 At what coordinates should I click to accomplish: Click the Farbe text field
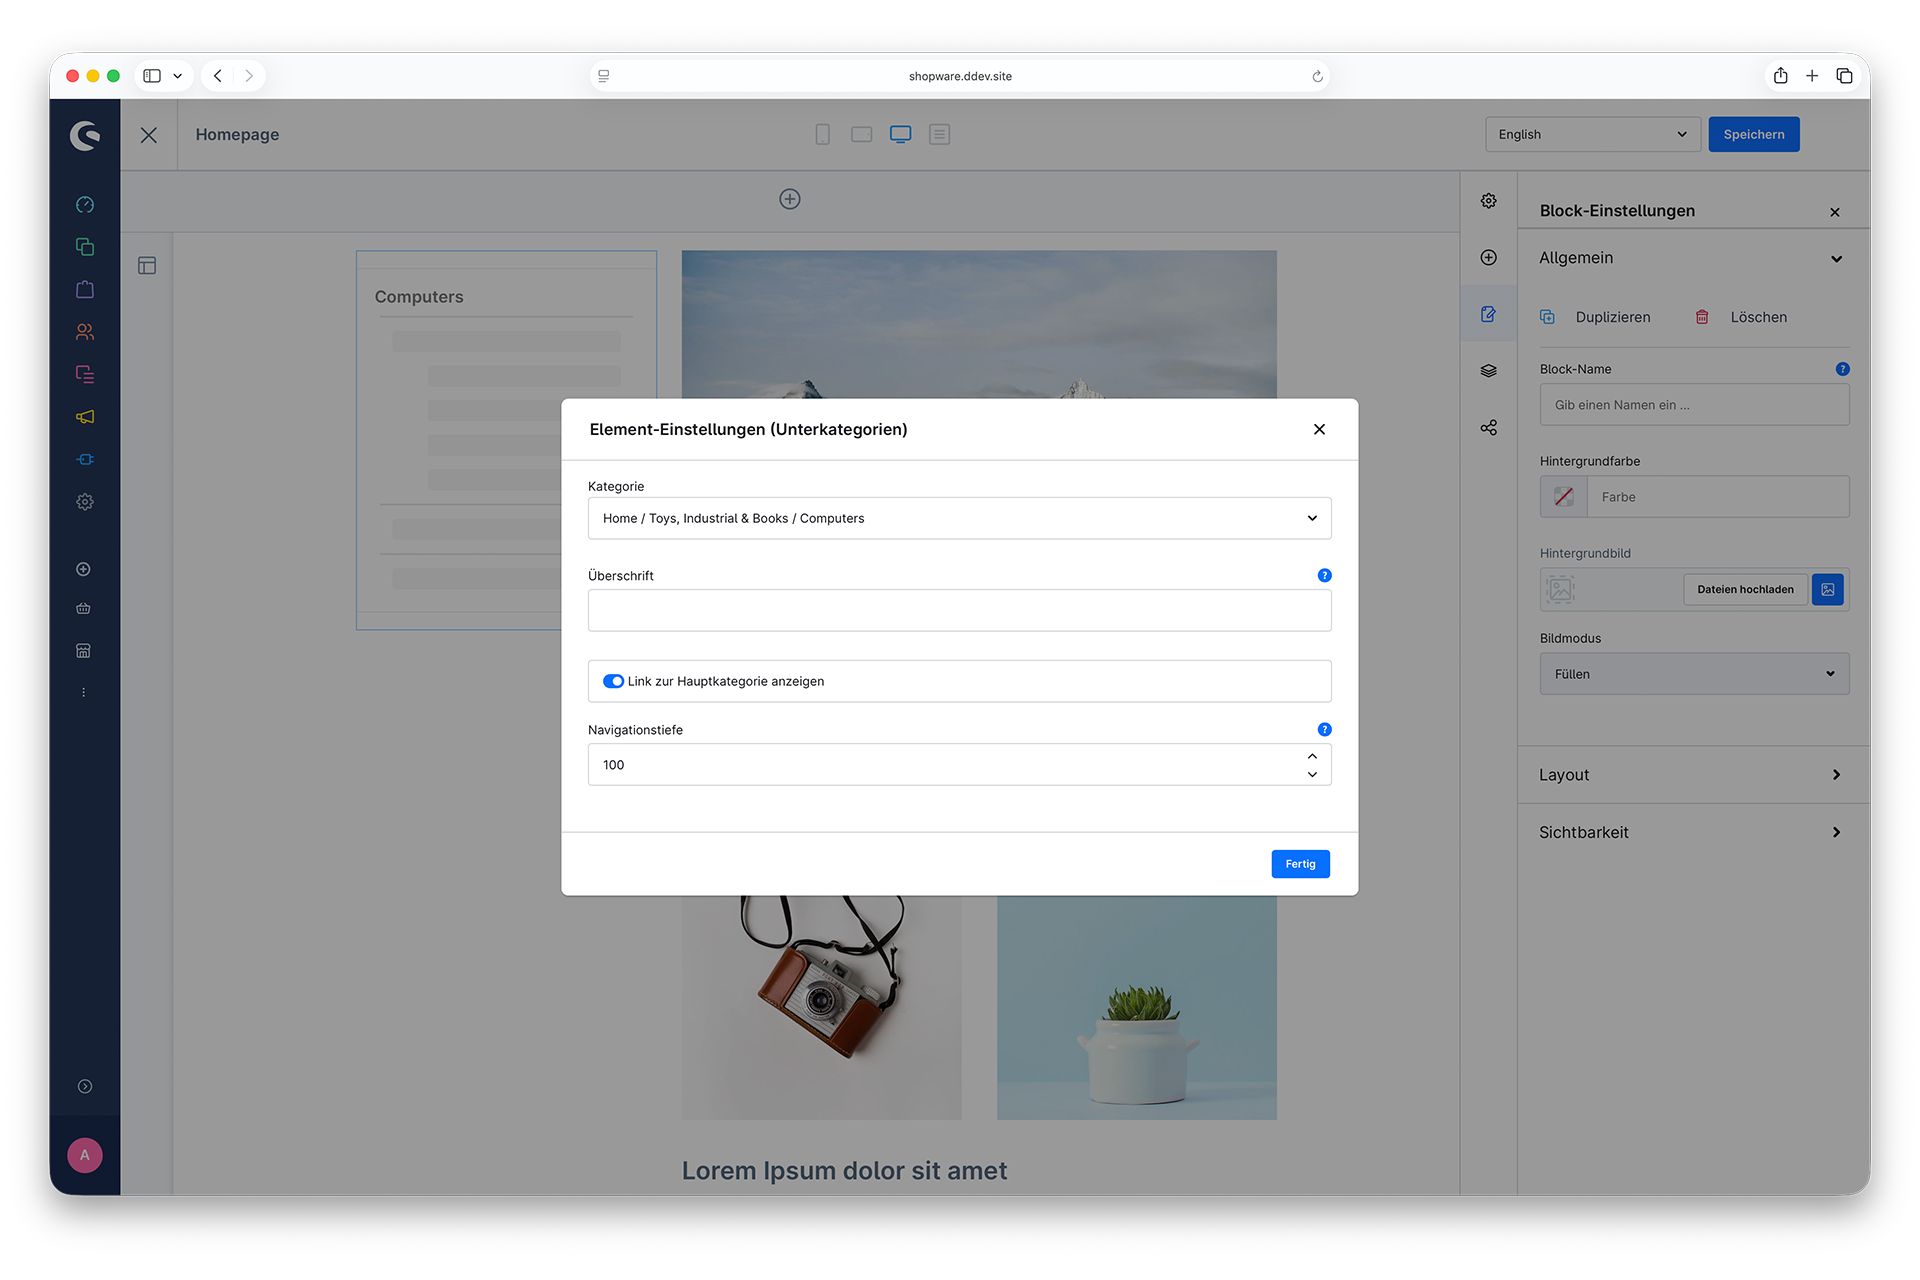click(x=1718, y=497)
